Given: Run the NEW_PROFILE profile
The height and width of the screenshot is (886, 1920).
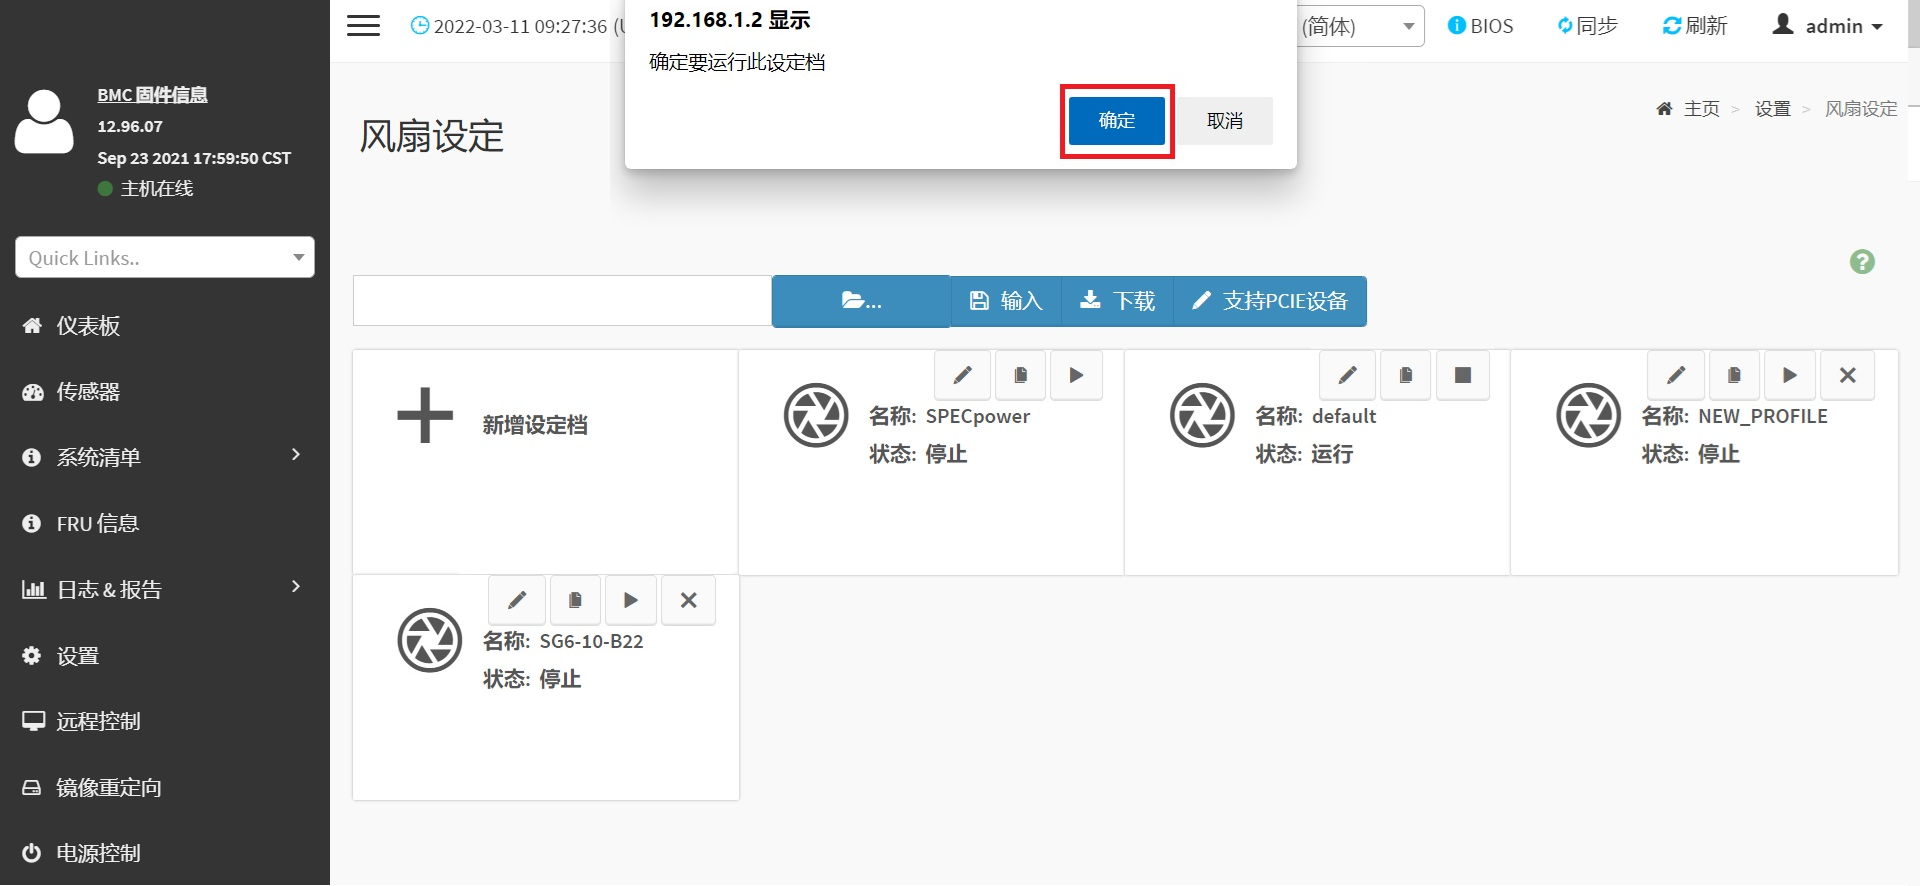Looking at the screenshot, I should (1790, 375).
